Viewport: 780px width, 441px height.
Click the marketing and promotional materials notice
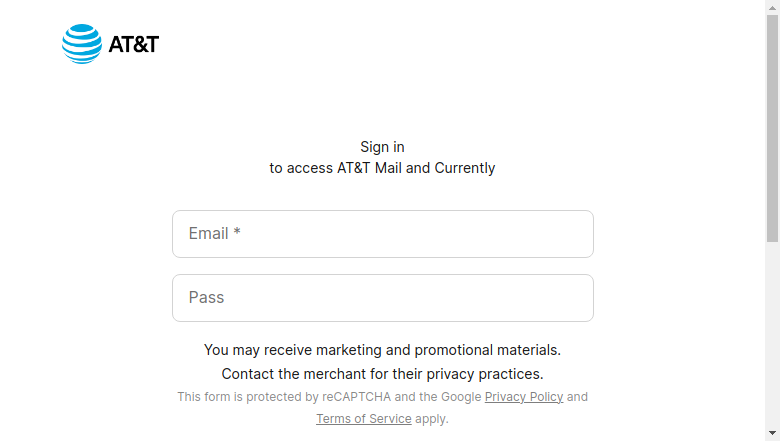point(382,350)
